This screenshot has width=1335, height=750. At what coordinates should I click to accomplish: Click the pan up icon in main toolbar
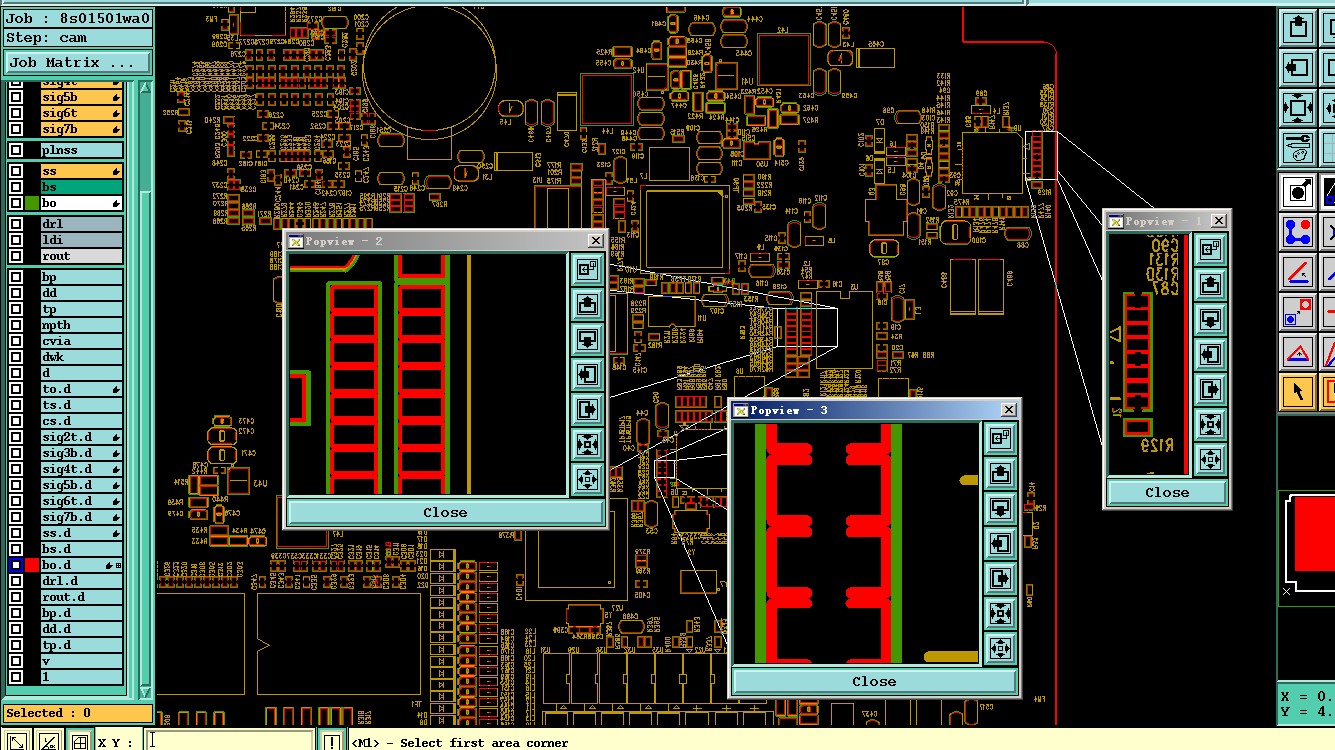coord(1298,27)
